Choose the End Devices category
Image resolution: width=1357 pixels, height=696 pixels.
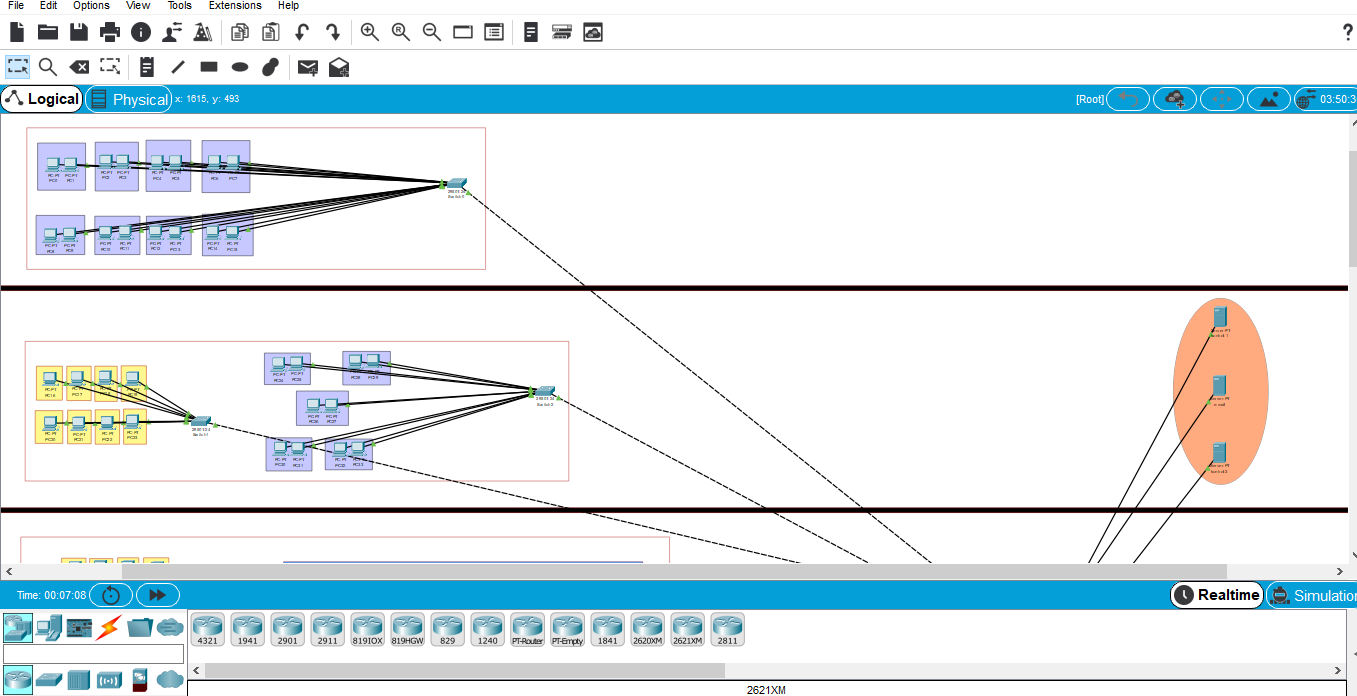click(47, 627)
